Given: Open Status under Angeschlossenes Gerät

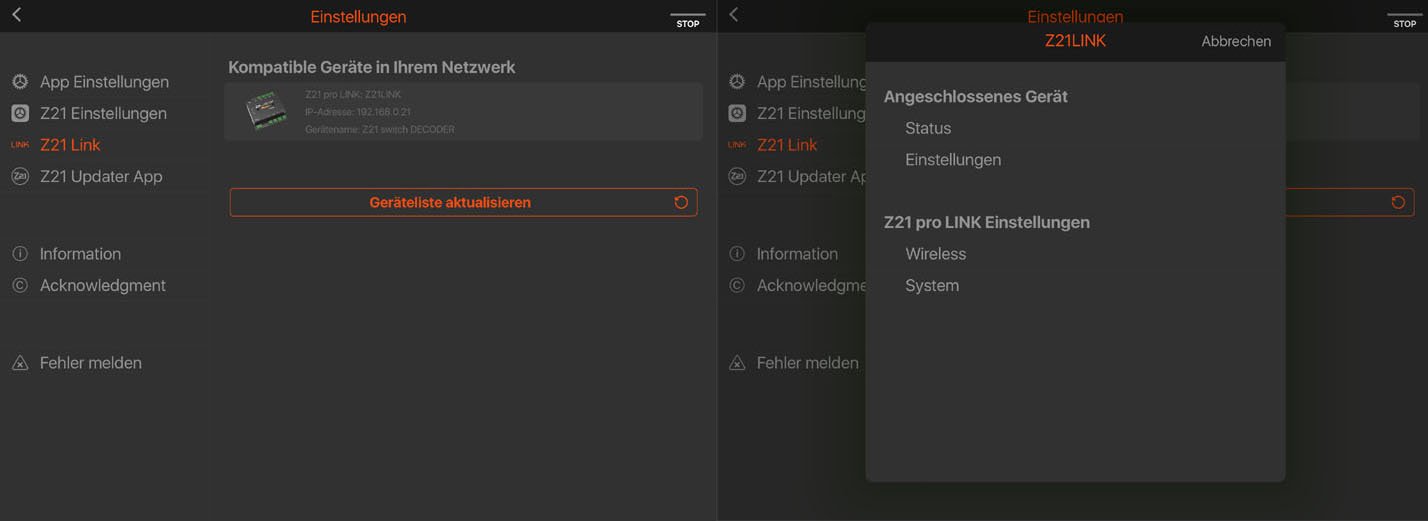Looking at the screenshot, I should [928, 128].
